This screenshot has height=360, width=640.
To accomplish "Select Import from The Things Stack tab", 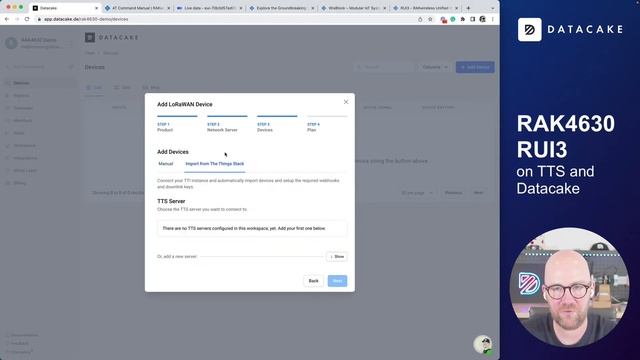I will click(215, 164).
